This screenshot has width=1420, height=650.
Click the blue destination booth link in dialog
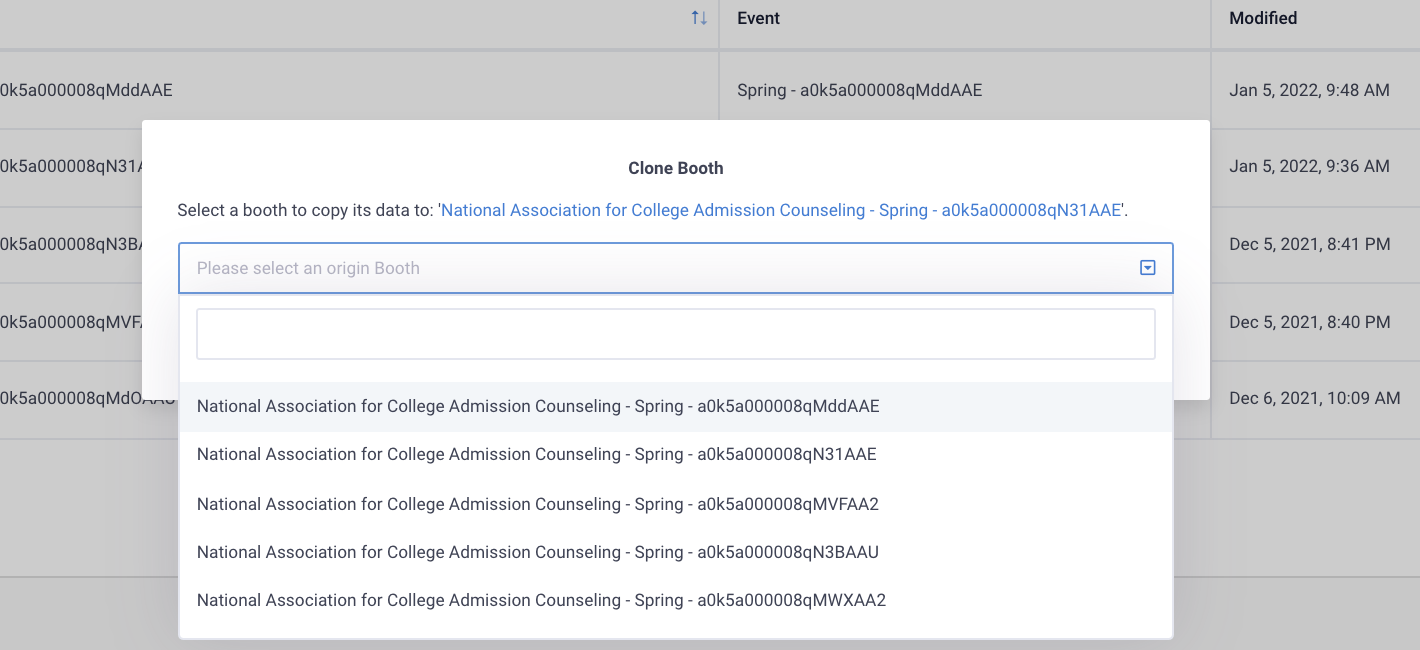coord(783,210)
